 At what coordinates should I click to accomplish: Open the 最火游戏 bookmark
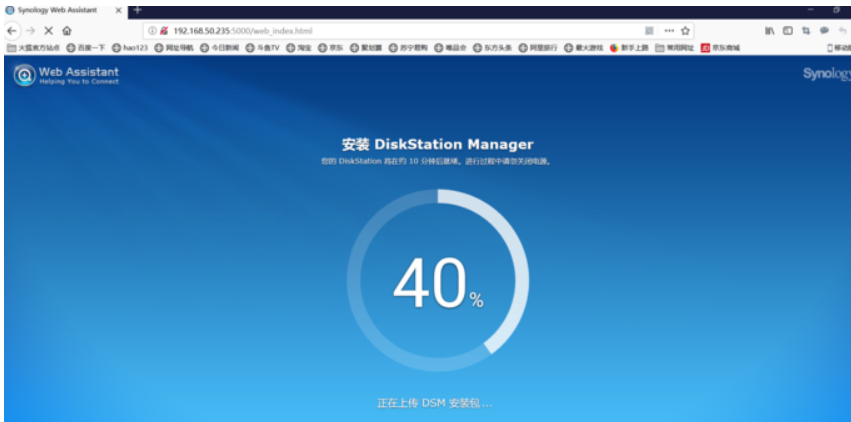[583, 48]
